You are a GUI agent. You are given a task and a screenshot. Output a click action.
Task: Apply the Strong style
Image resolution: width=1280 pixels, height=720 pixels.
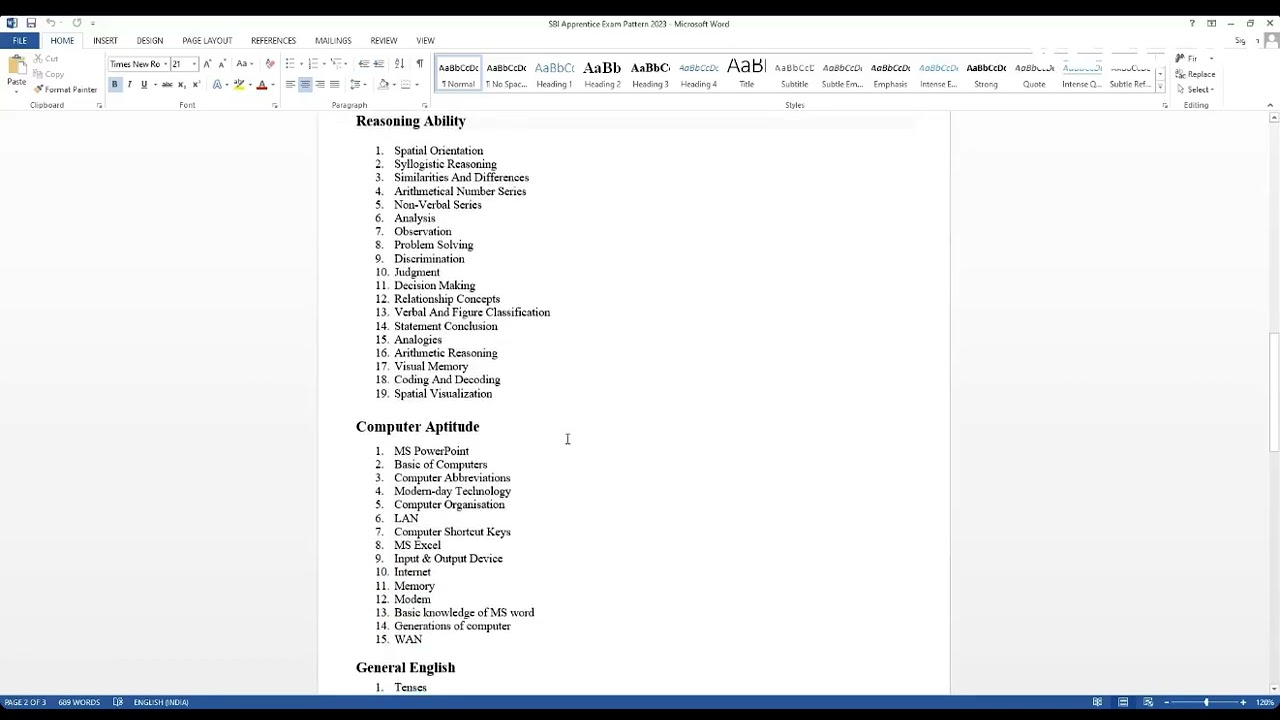986,74
